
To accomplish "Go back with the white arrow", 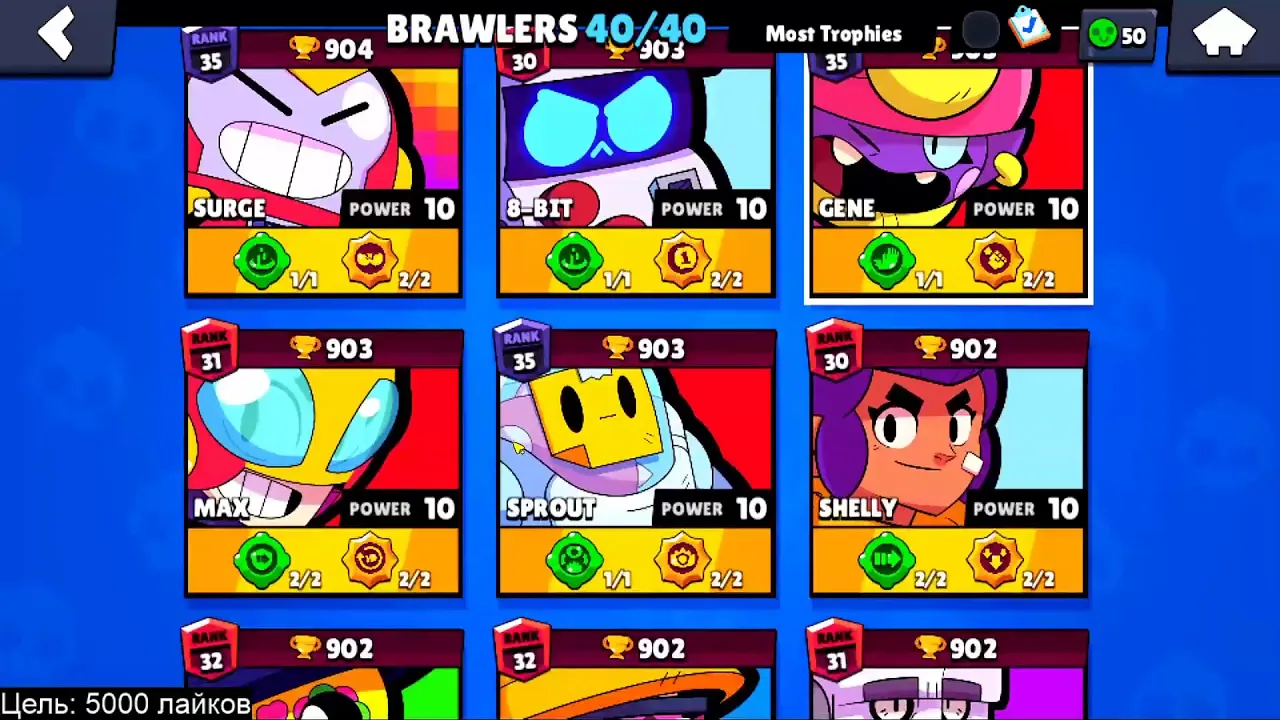I will point(56,34).
